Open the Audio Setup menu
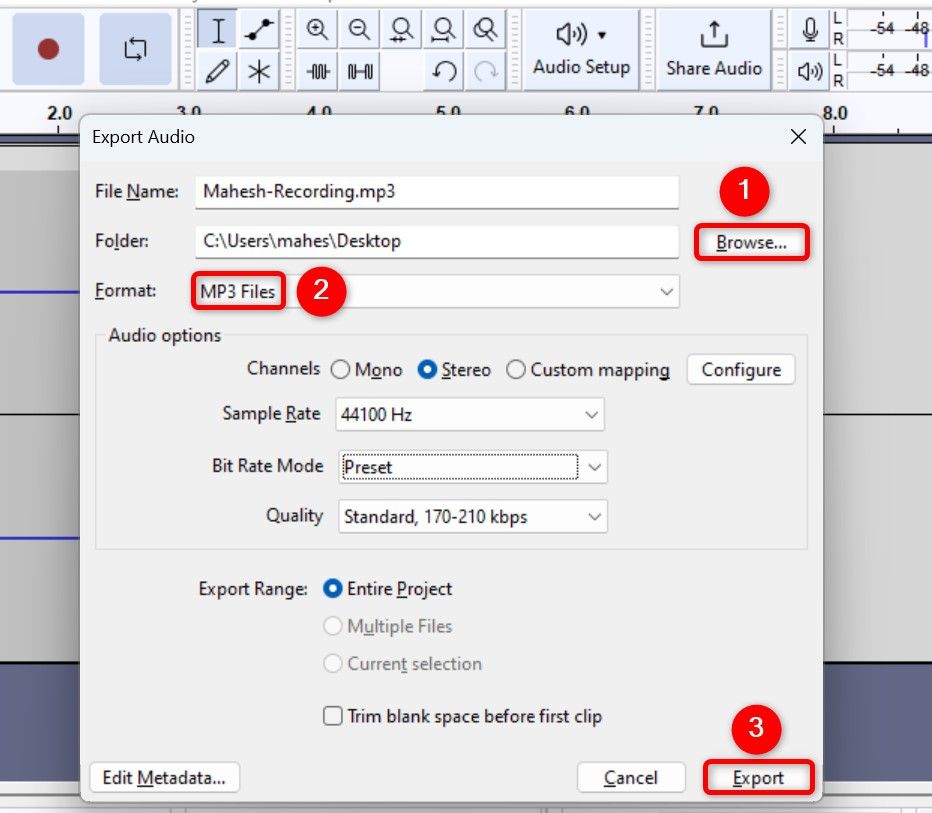 point(581,48)
